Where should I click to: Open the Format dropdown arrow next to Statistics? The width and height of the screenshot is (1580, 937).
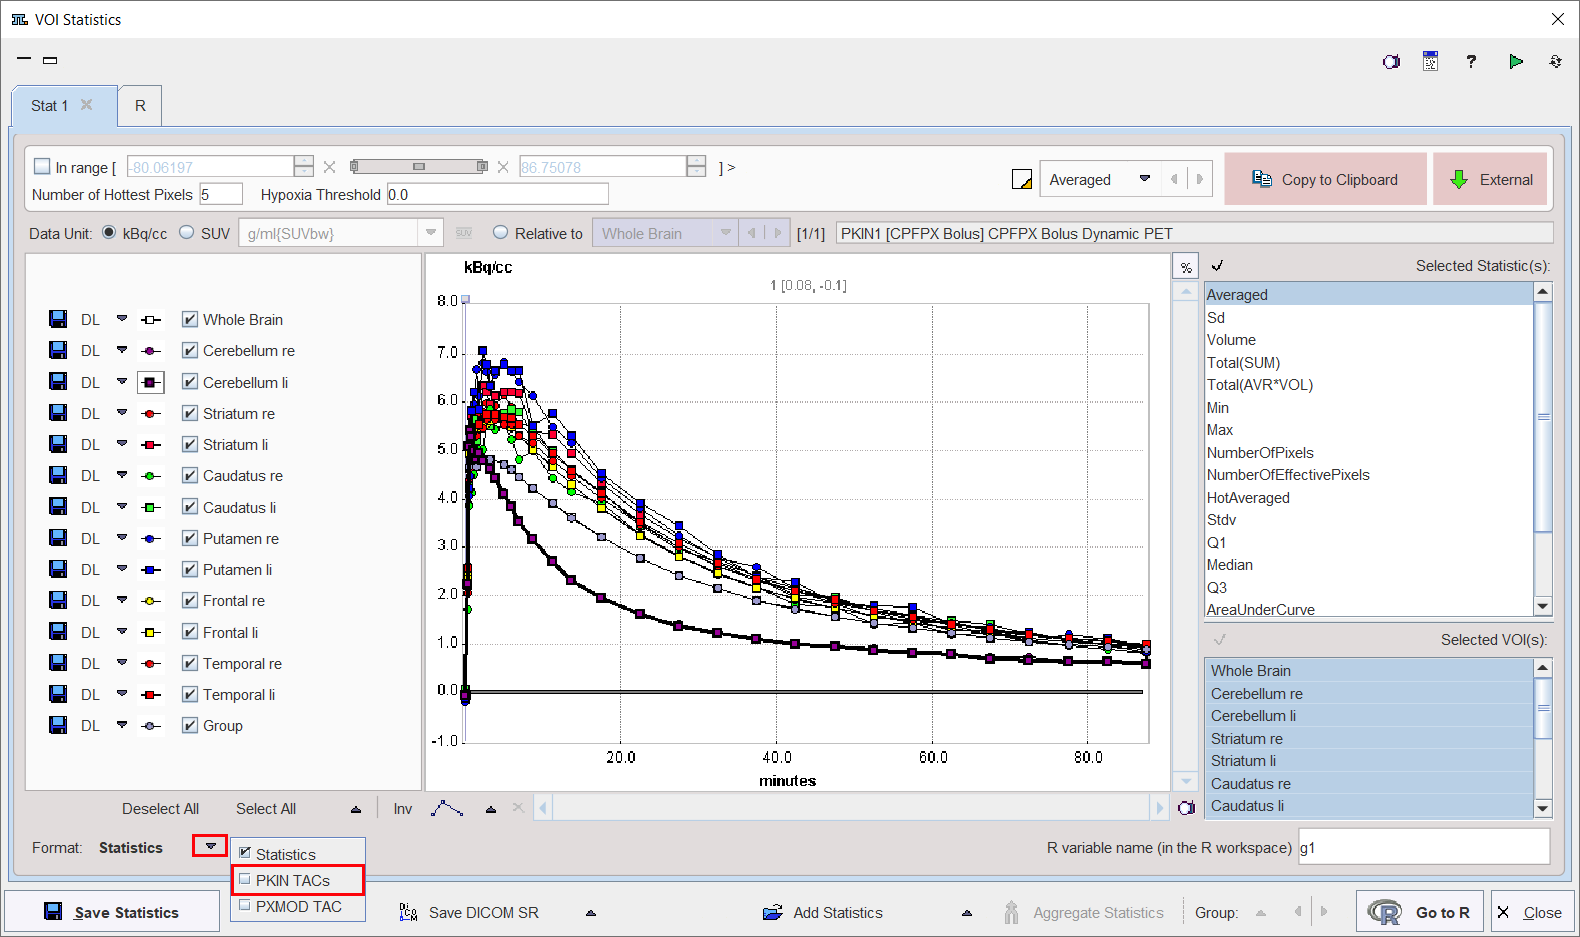(x=210, y=846)
